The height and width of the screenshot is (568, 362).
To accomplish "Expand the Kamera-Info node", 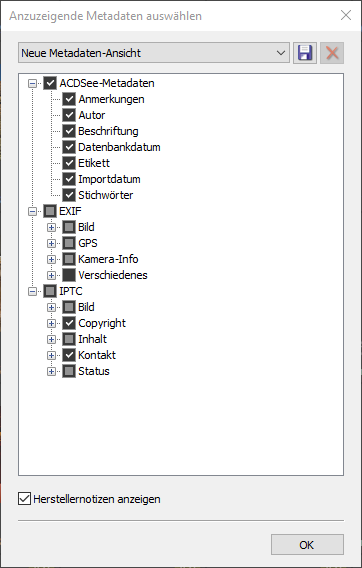I will click(x=51, y=259).
